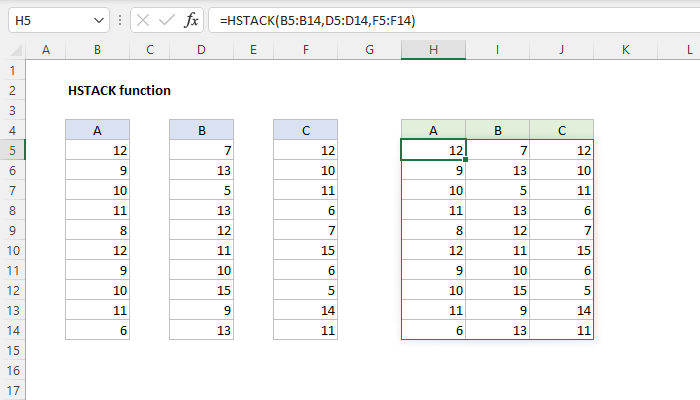Select row 12 header
Image resolution: width=700 pixels, height=400 pixels.
(x=12, y=291)
